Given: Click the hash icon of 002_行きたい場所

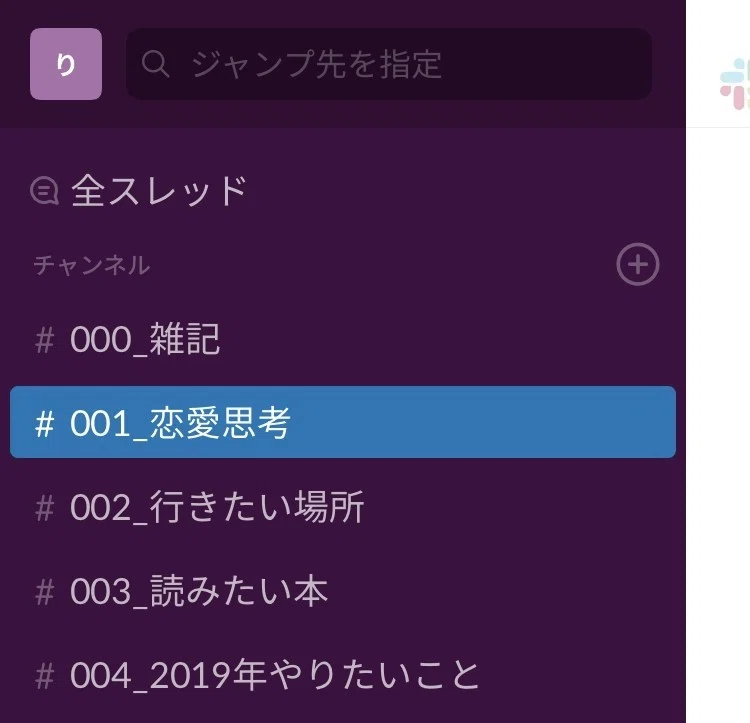Looking at the screenshot, I should pyautogui.click(x=44, y=508).
